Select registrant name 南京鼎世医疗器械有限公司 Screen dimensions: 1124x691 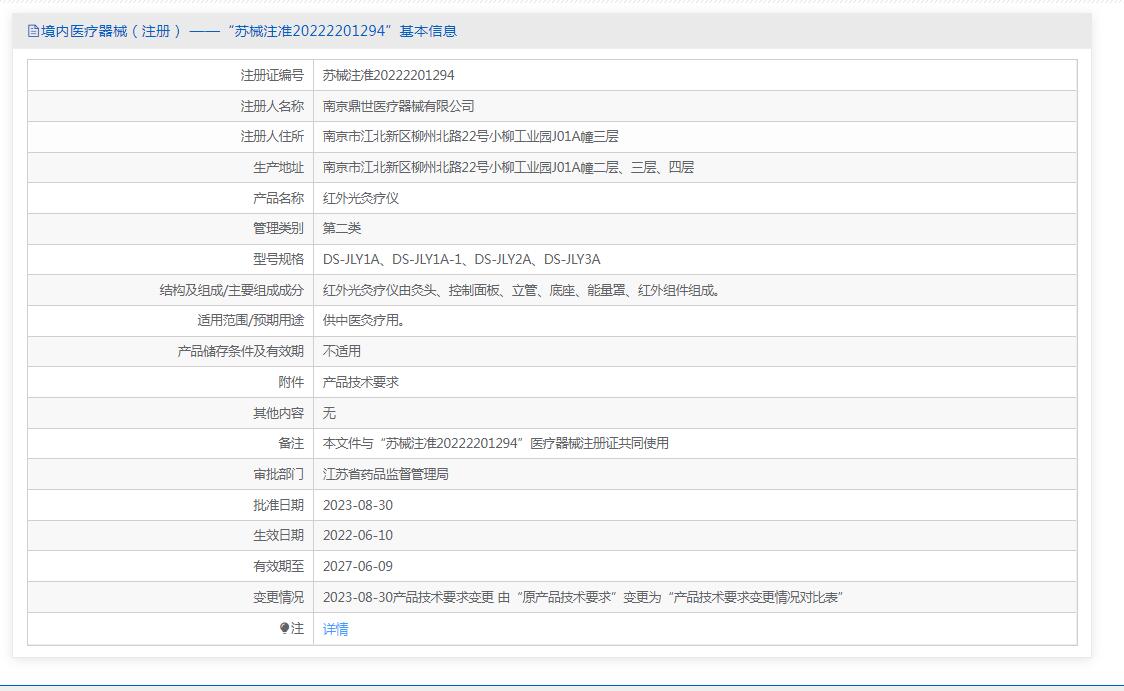[399, 106]
